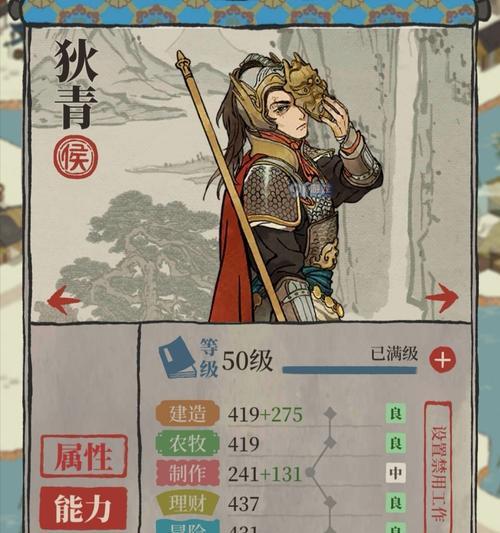This screenshot has height=533, width=500.
Task: Switch to the 能力 abilities tab
Action: coord(84,508)
